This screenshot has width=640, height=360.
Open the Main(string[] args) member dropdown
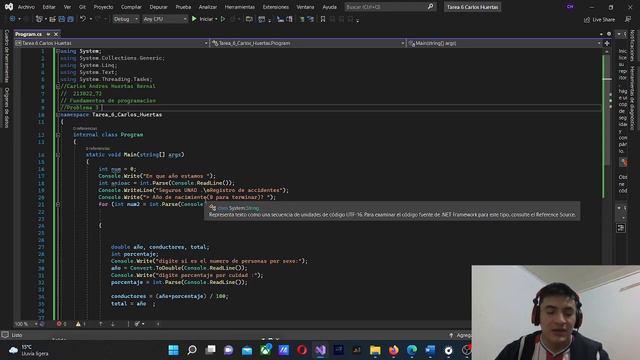(x=504, y=43)
